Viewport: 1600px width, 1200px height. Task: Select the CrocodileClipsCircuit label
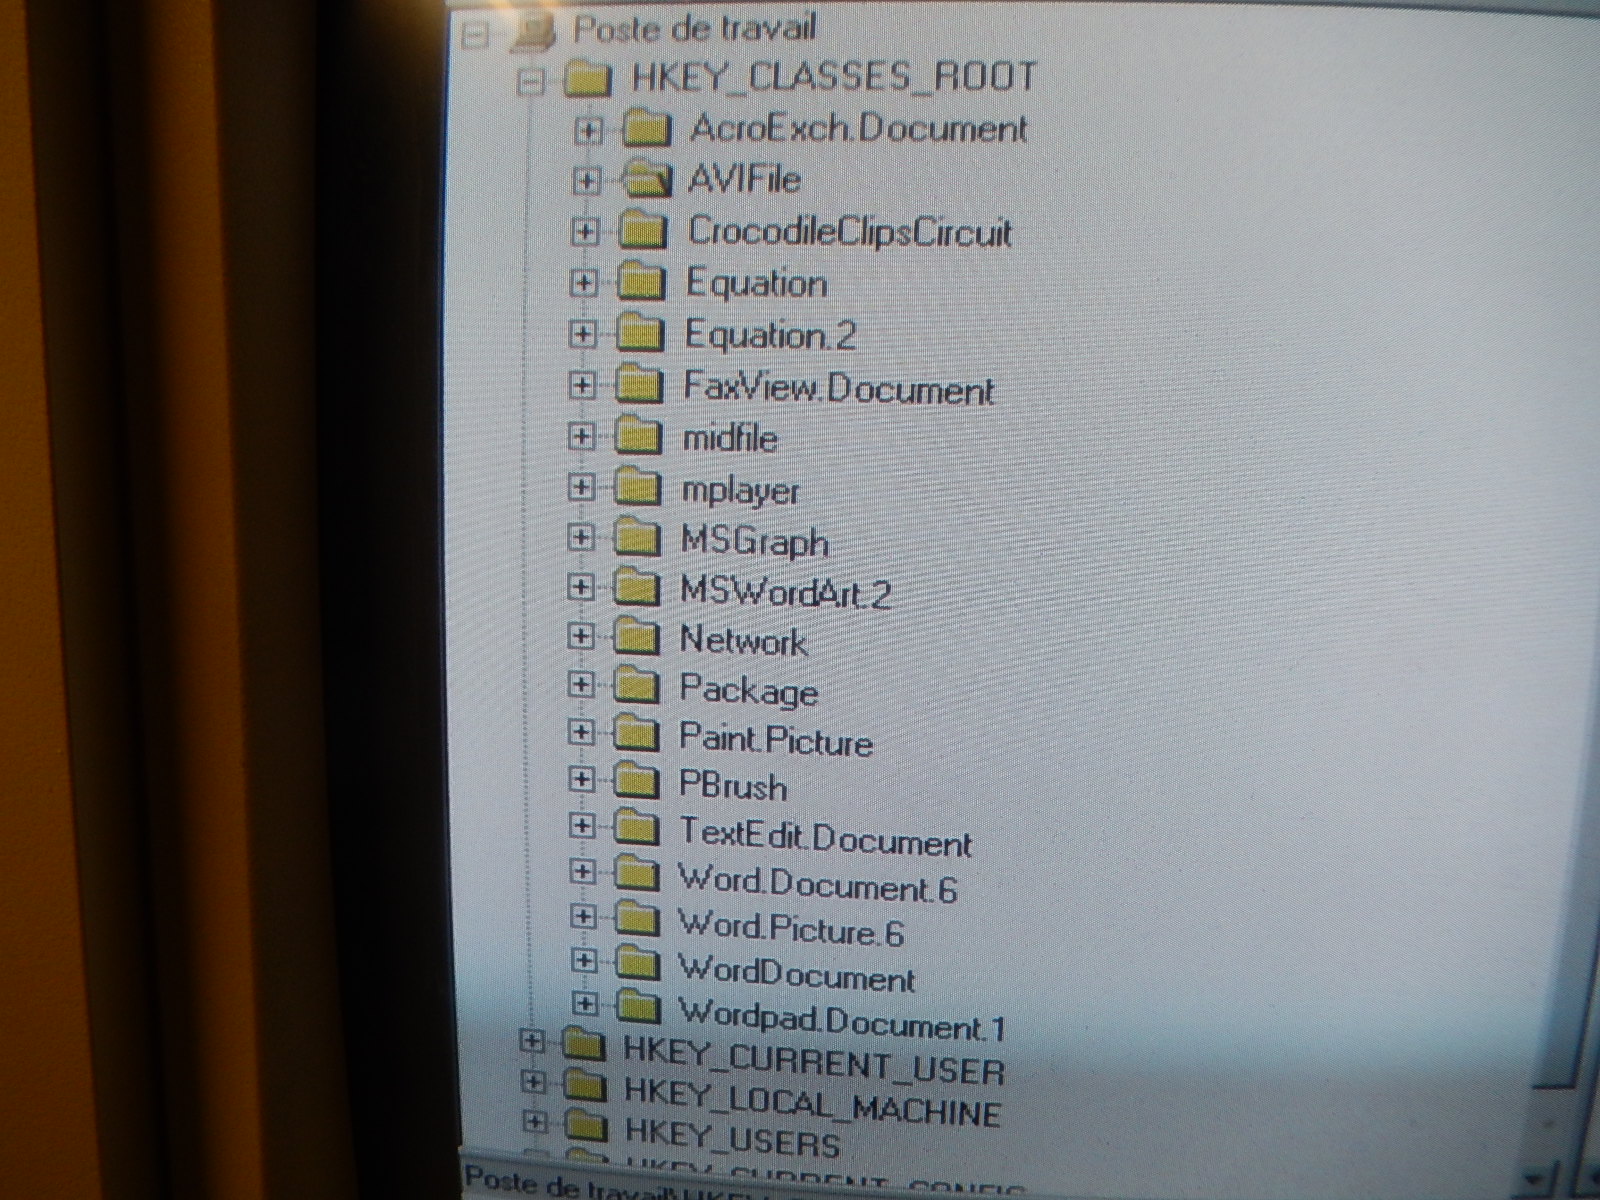click(850, 232)
